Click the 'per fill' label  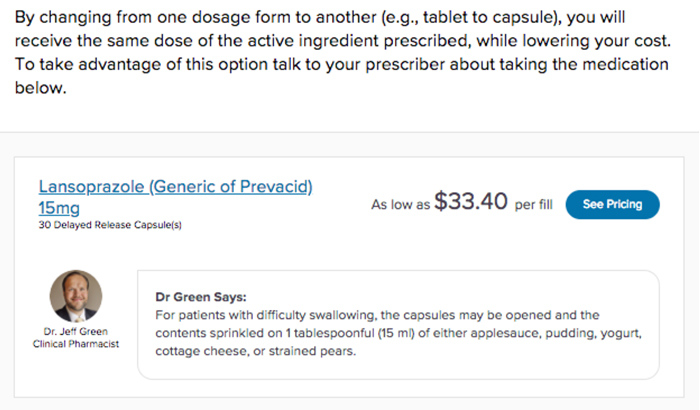click(533, 205)
